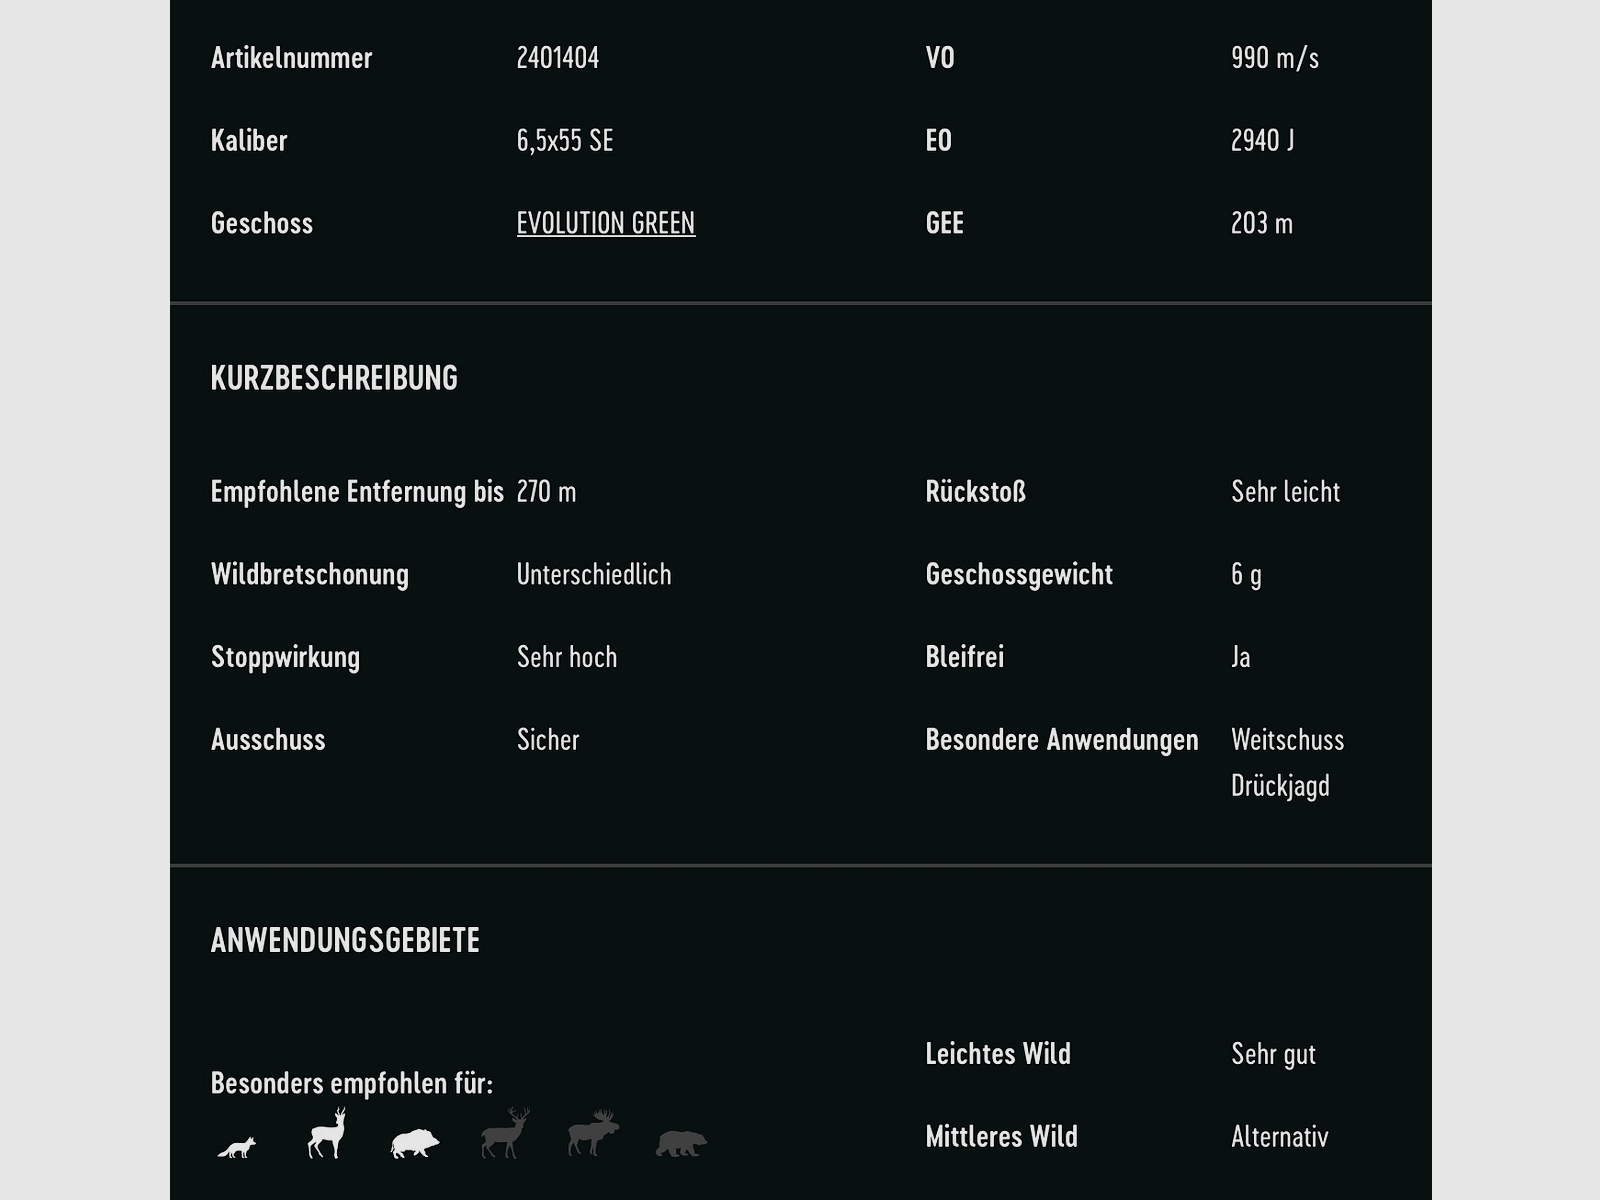Click the Weitschuss application text
The height and width of the screenshot is (1200, 1600).
click(1287, 740)
